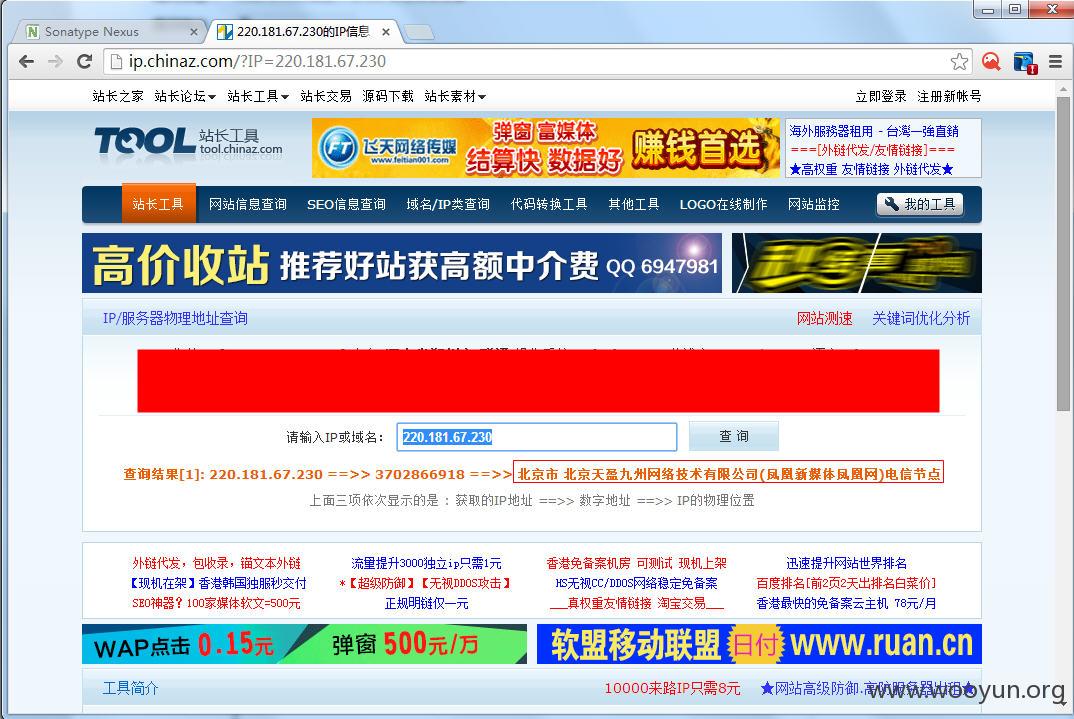The image size is (1074, 719).
Task: Click the 3702866918 numeric address text
Action: 420,474
